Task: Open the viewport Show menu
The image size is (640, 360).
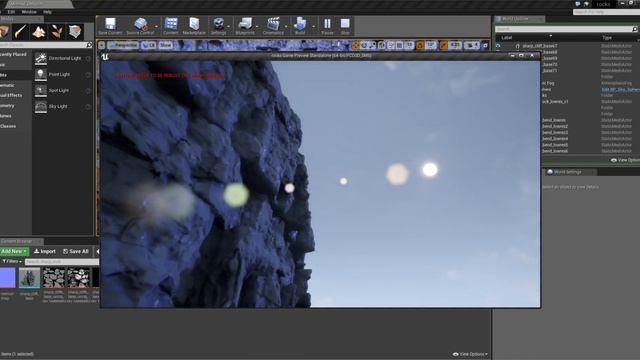Action: click(x=165, y=45)
